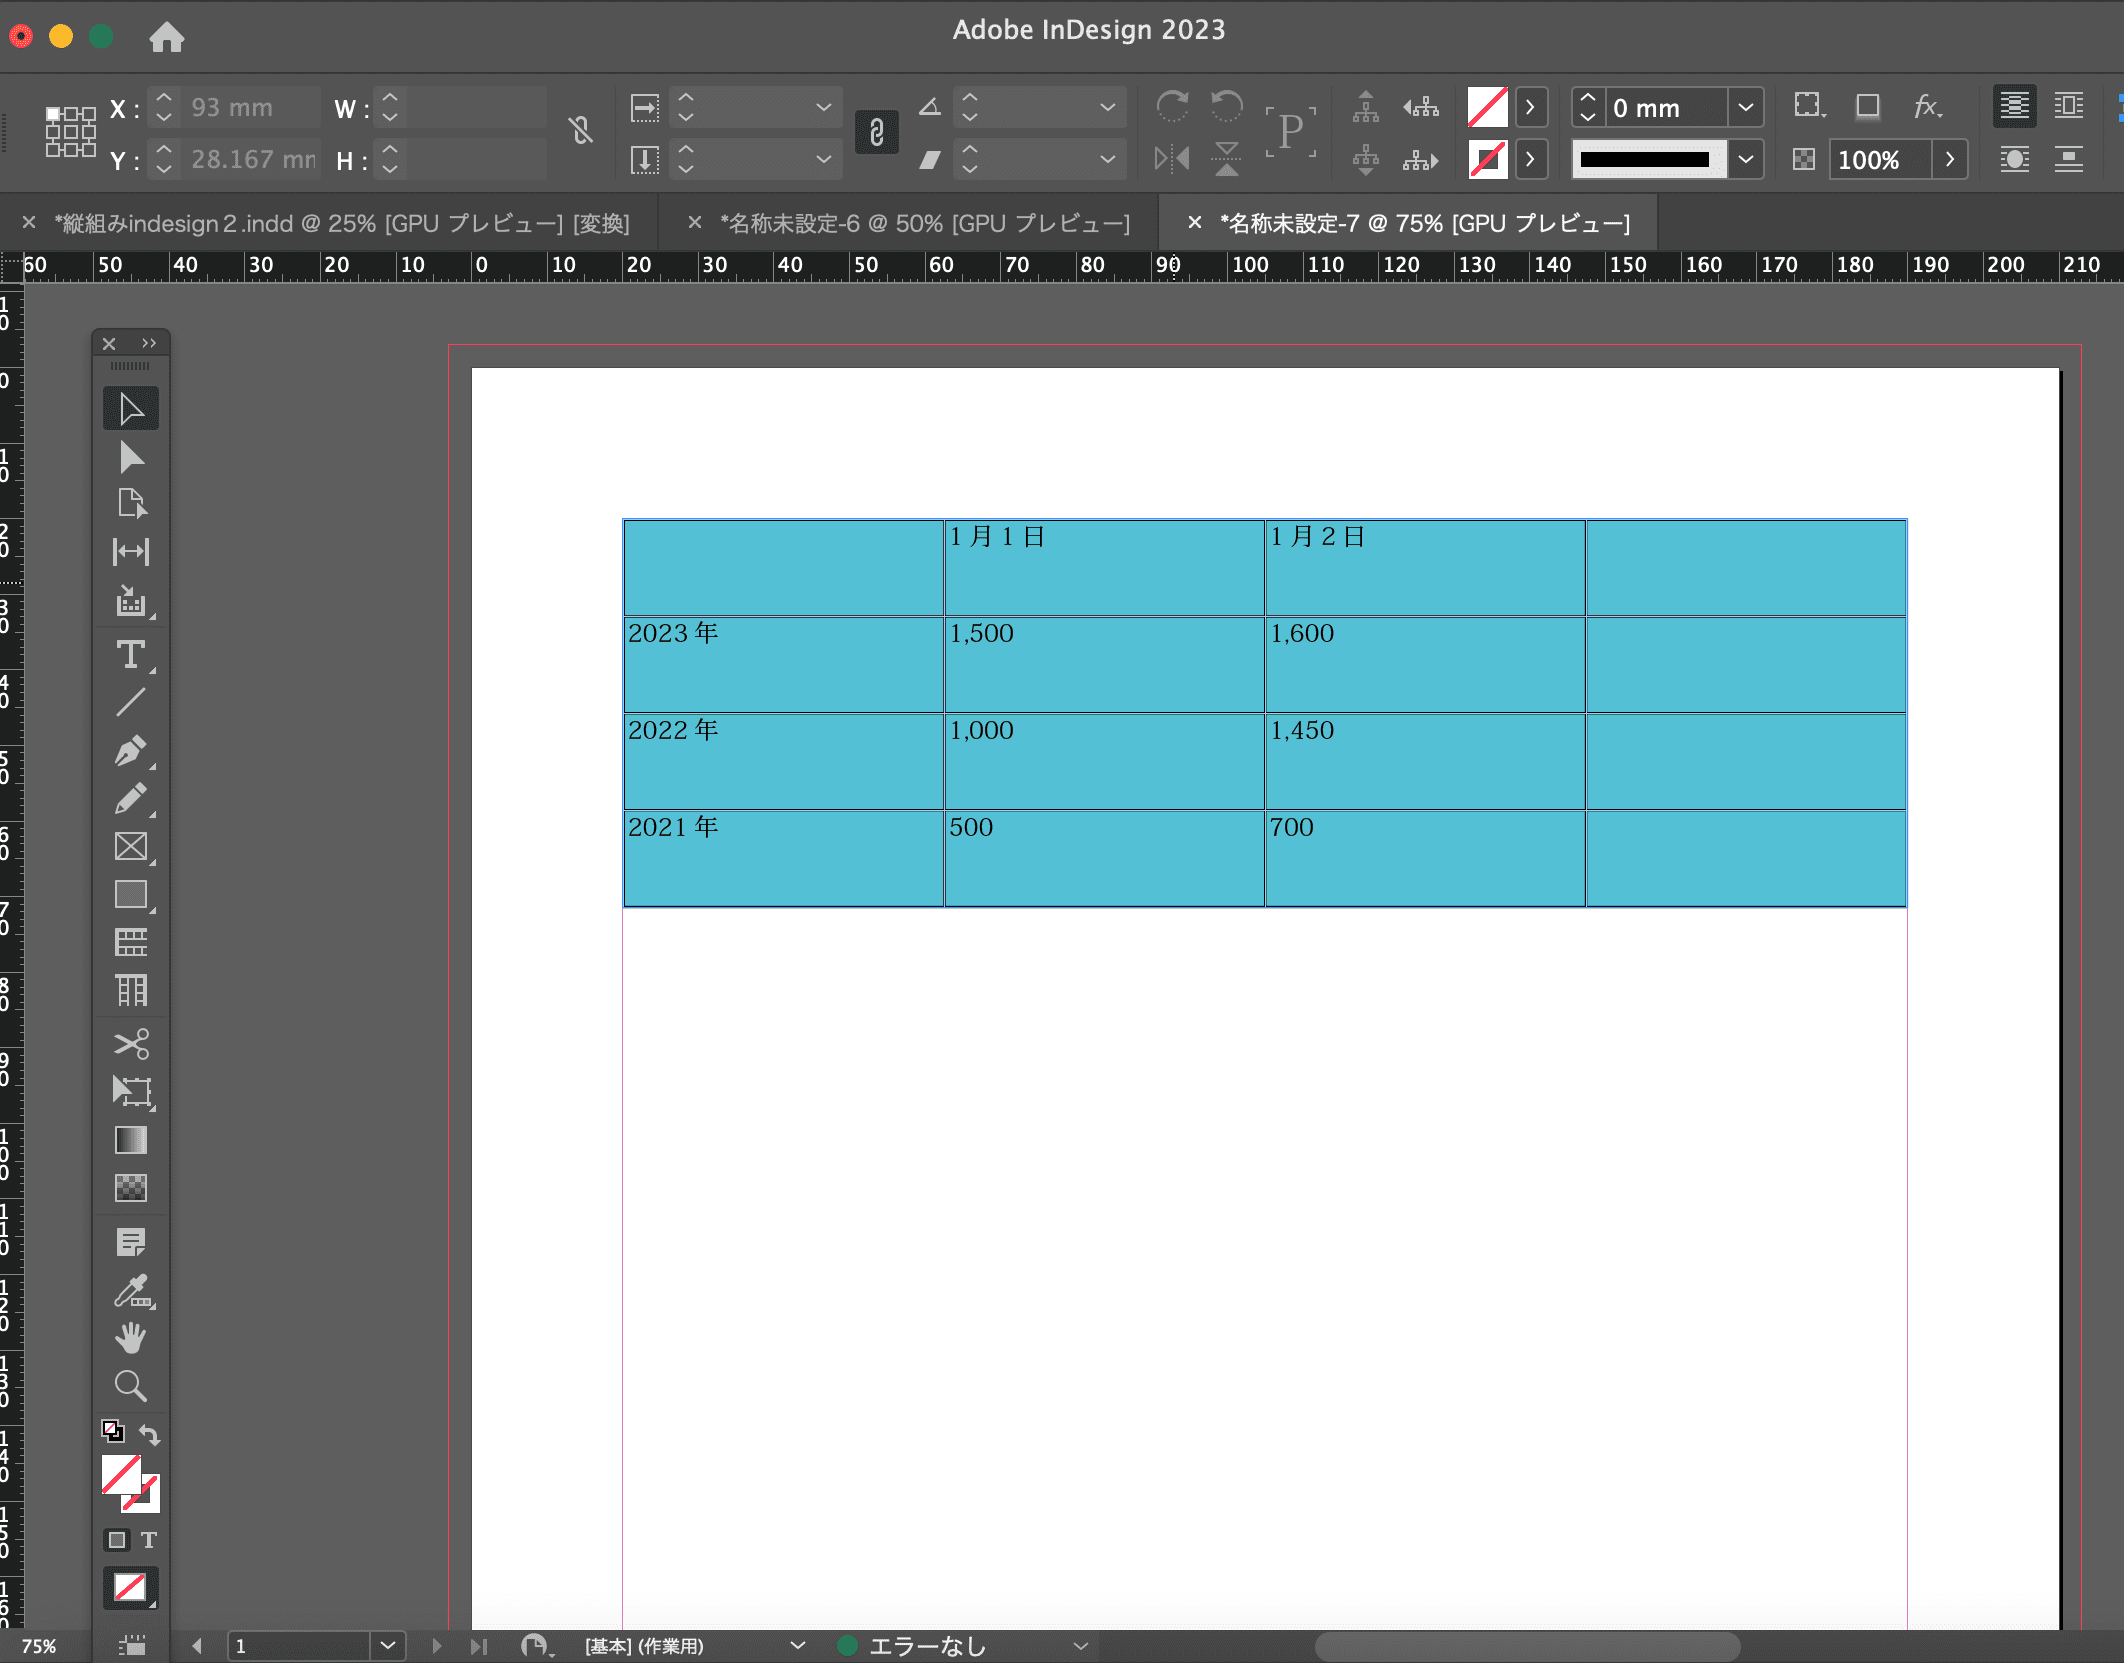Viewport: 2124px width, 1663px height.
Task: Go to previous page arrow
Action: [x=197, y=1646]
